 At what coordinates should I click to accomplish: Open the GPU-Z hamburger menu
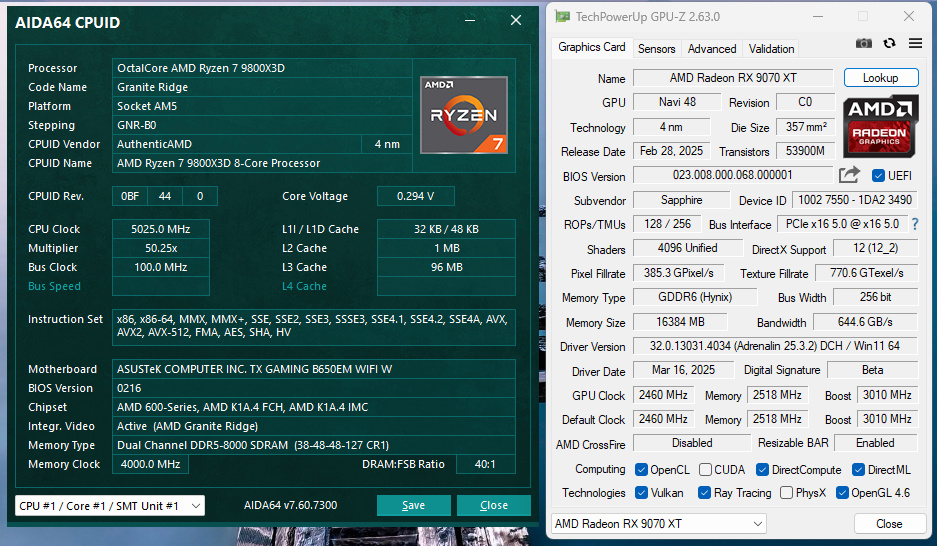click(x=915, y=43)
